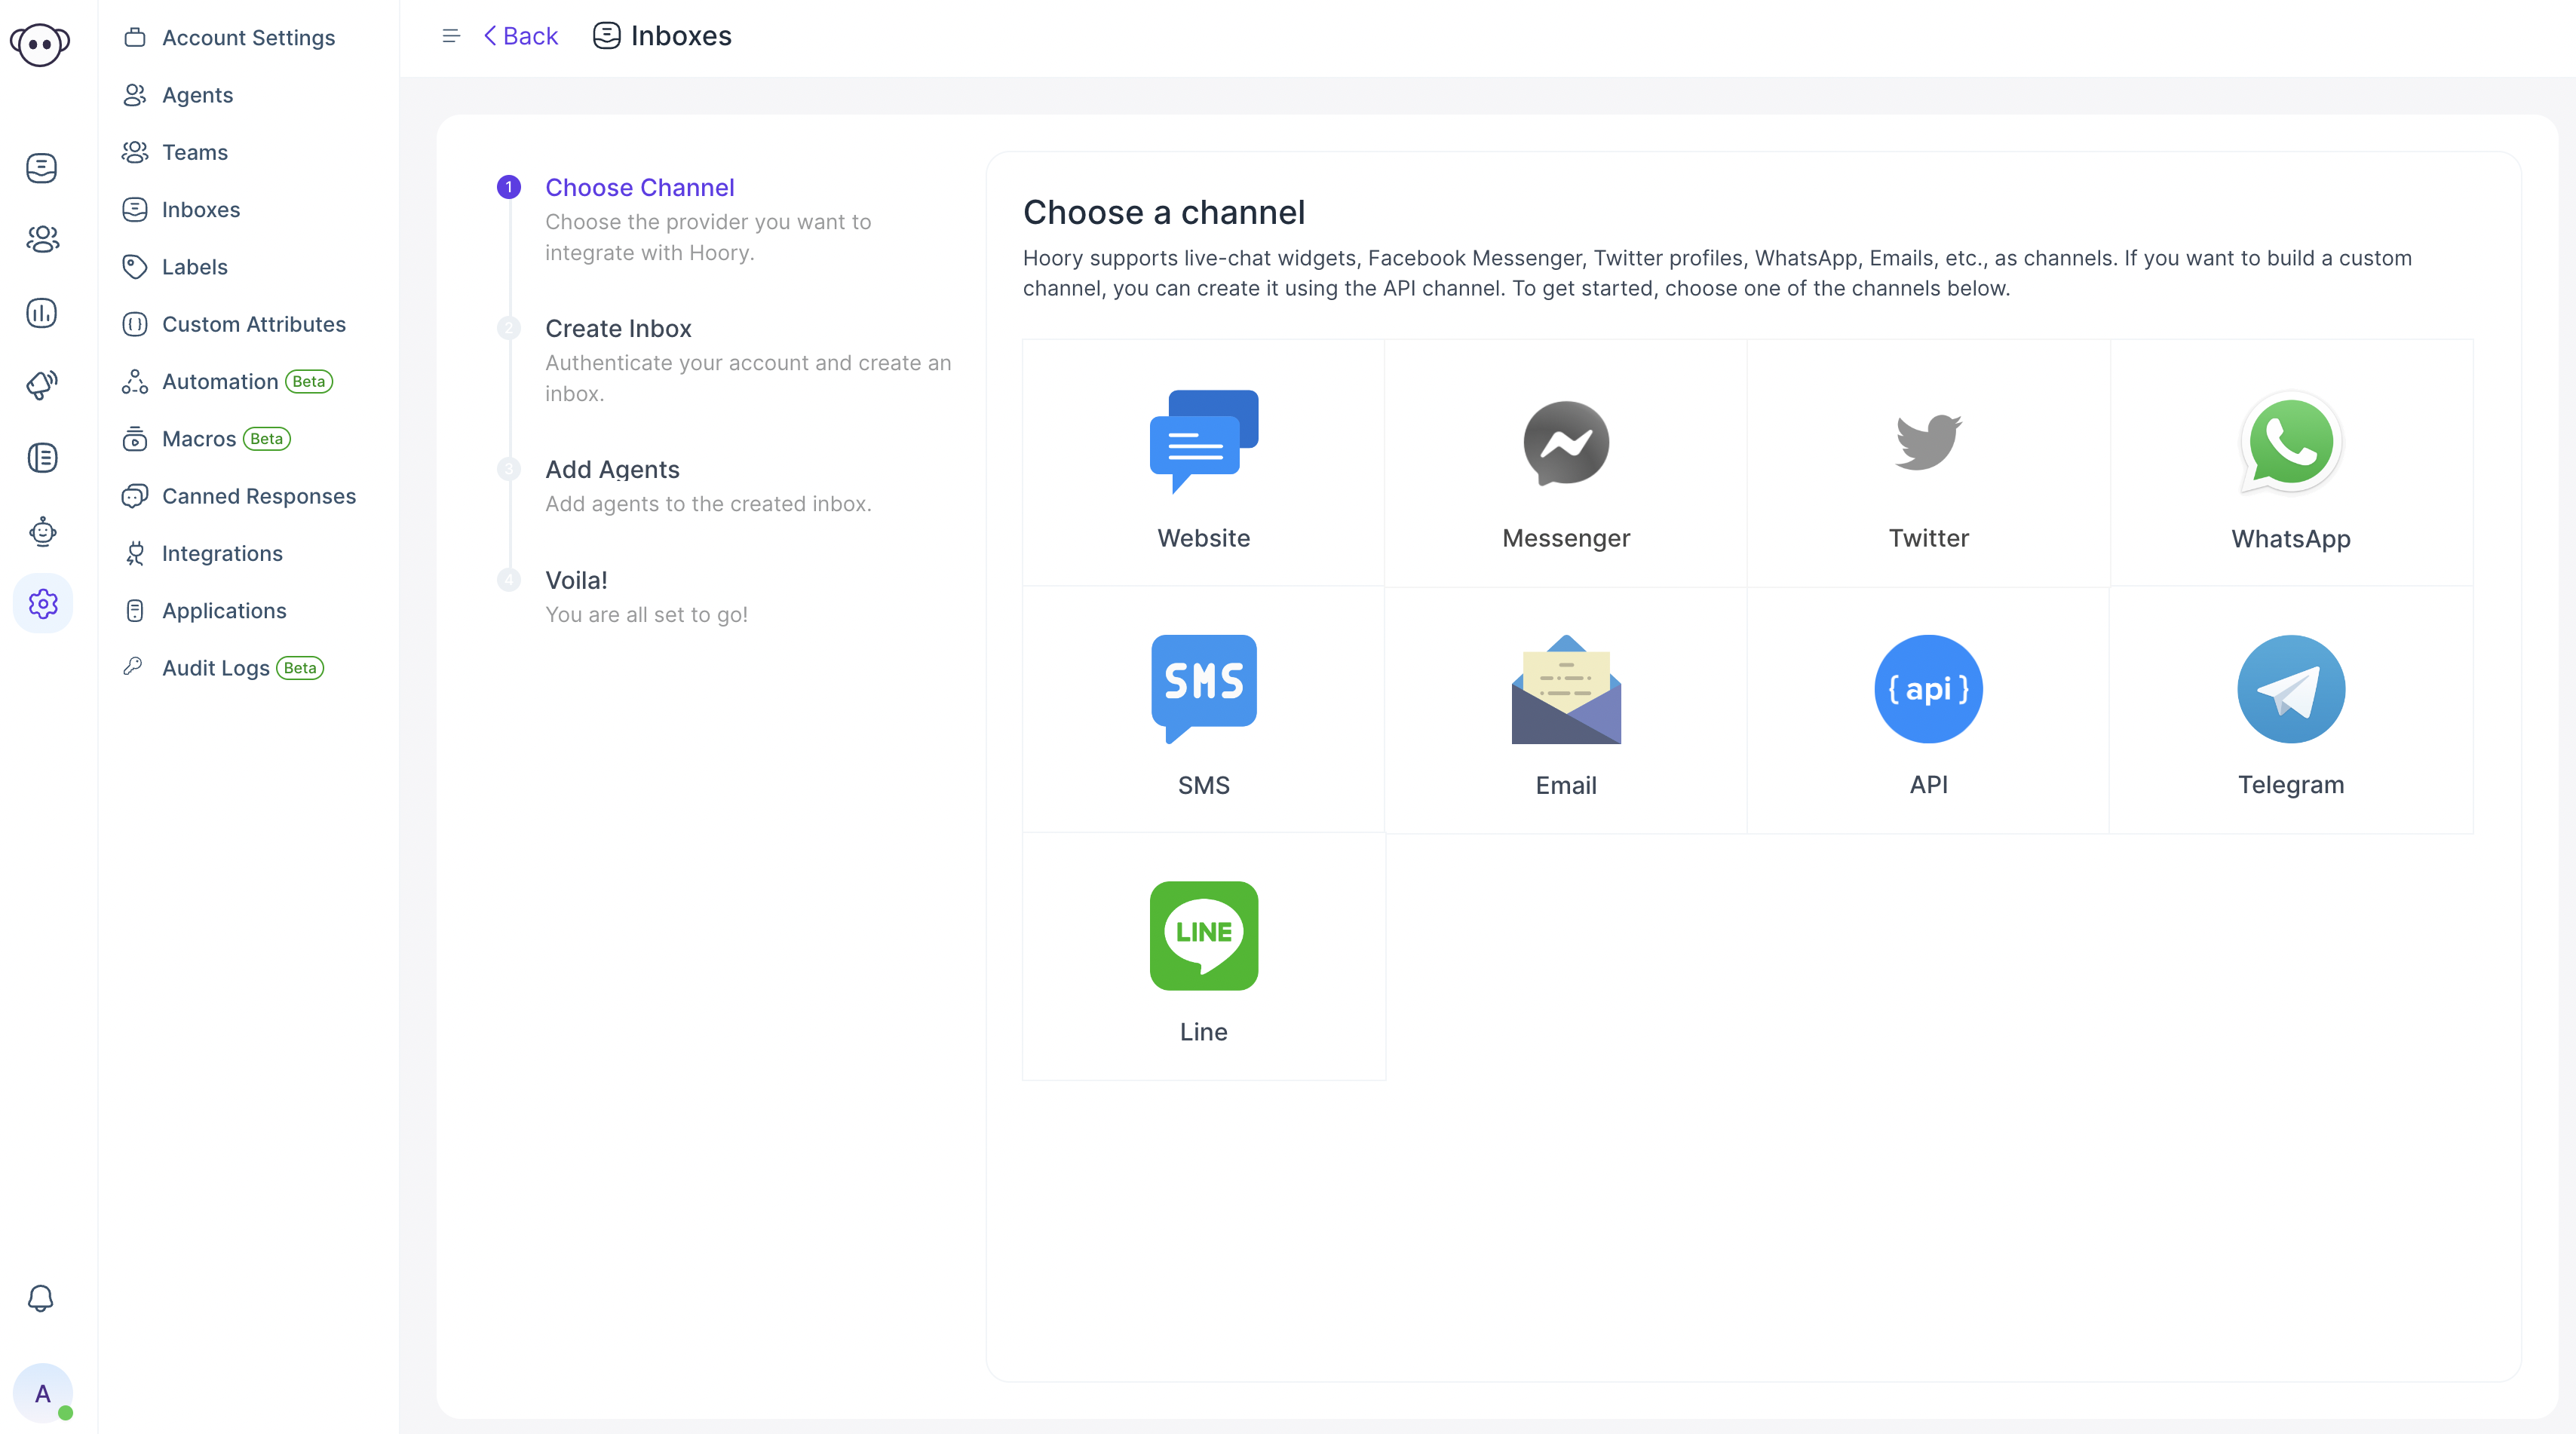2576x1434 pixels.
Task: Expand the Back navigation chevron
Action: coord(491,34)
